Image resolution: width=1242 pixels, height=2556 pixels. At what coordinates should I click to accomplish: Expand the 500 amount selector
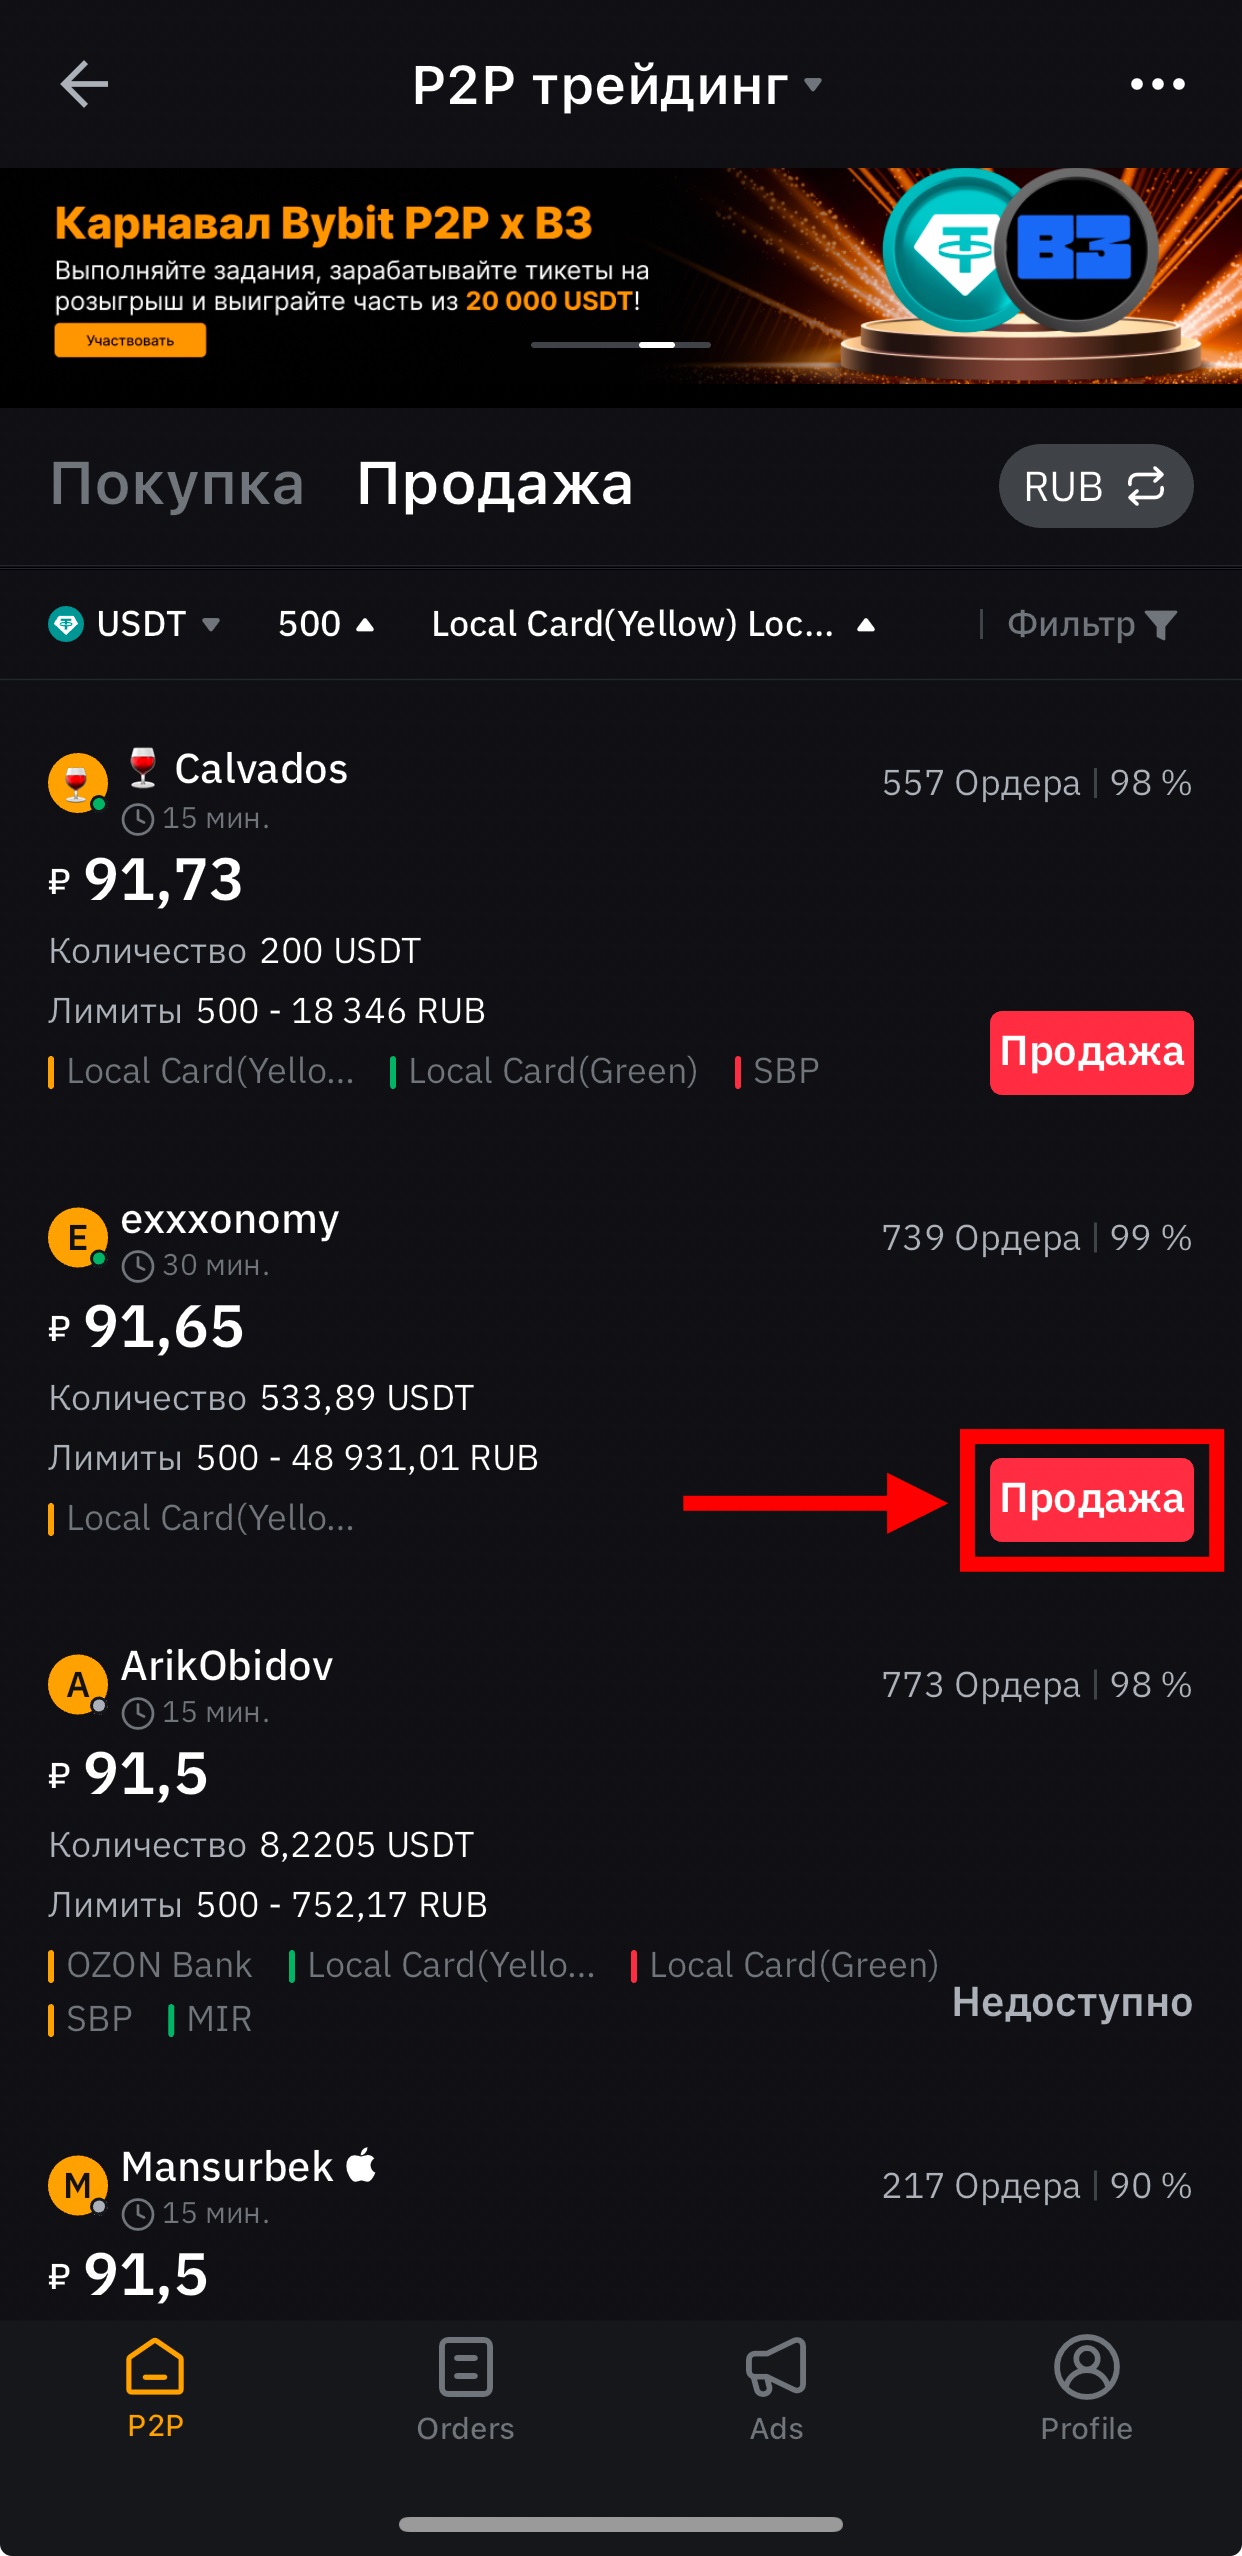[x=326, y=624]
